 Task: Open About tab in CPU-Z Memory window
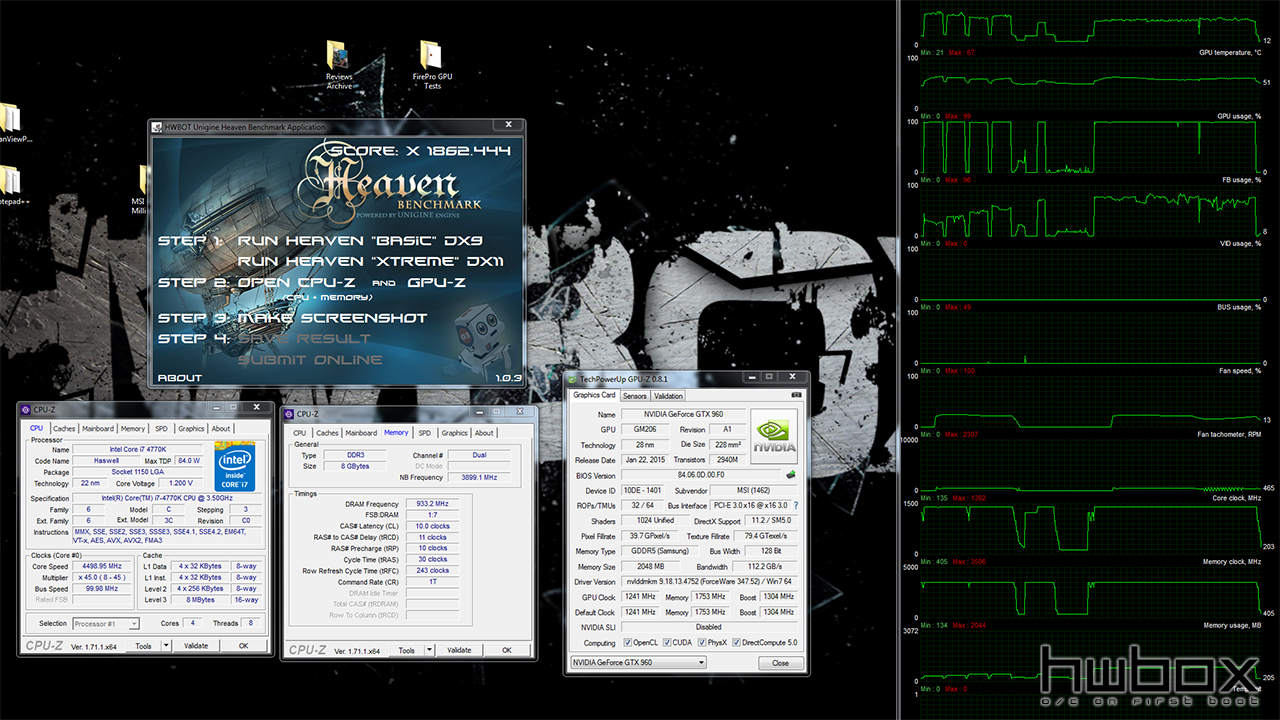pos(484,433)
